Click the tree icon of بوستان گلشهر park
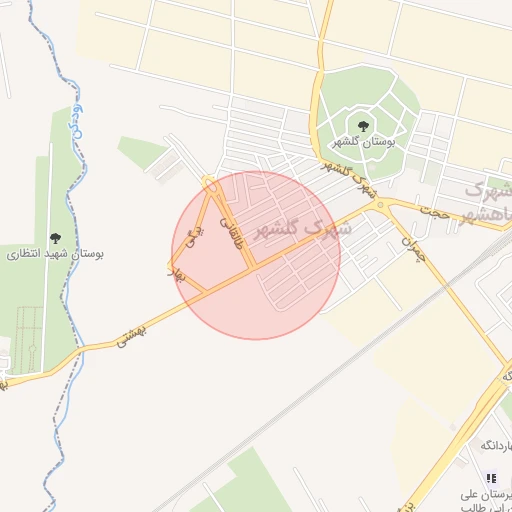Viewport: 512px width, 512px height. [x=363, y=126]
